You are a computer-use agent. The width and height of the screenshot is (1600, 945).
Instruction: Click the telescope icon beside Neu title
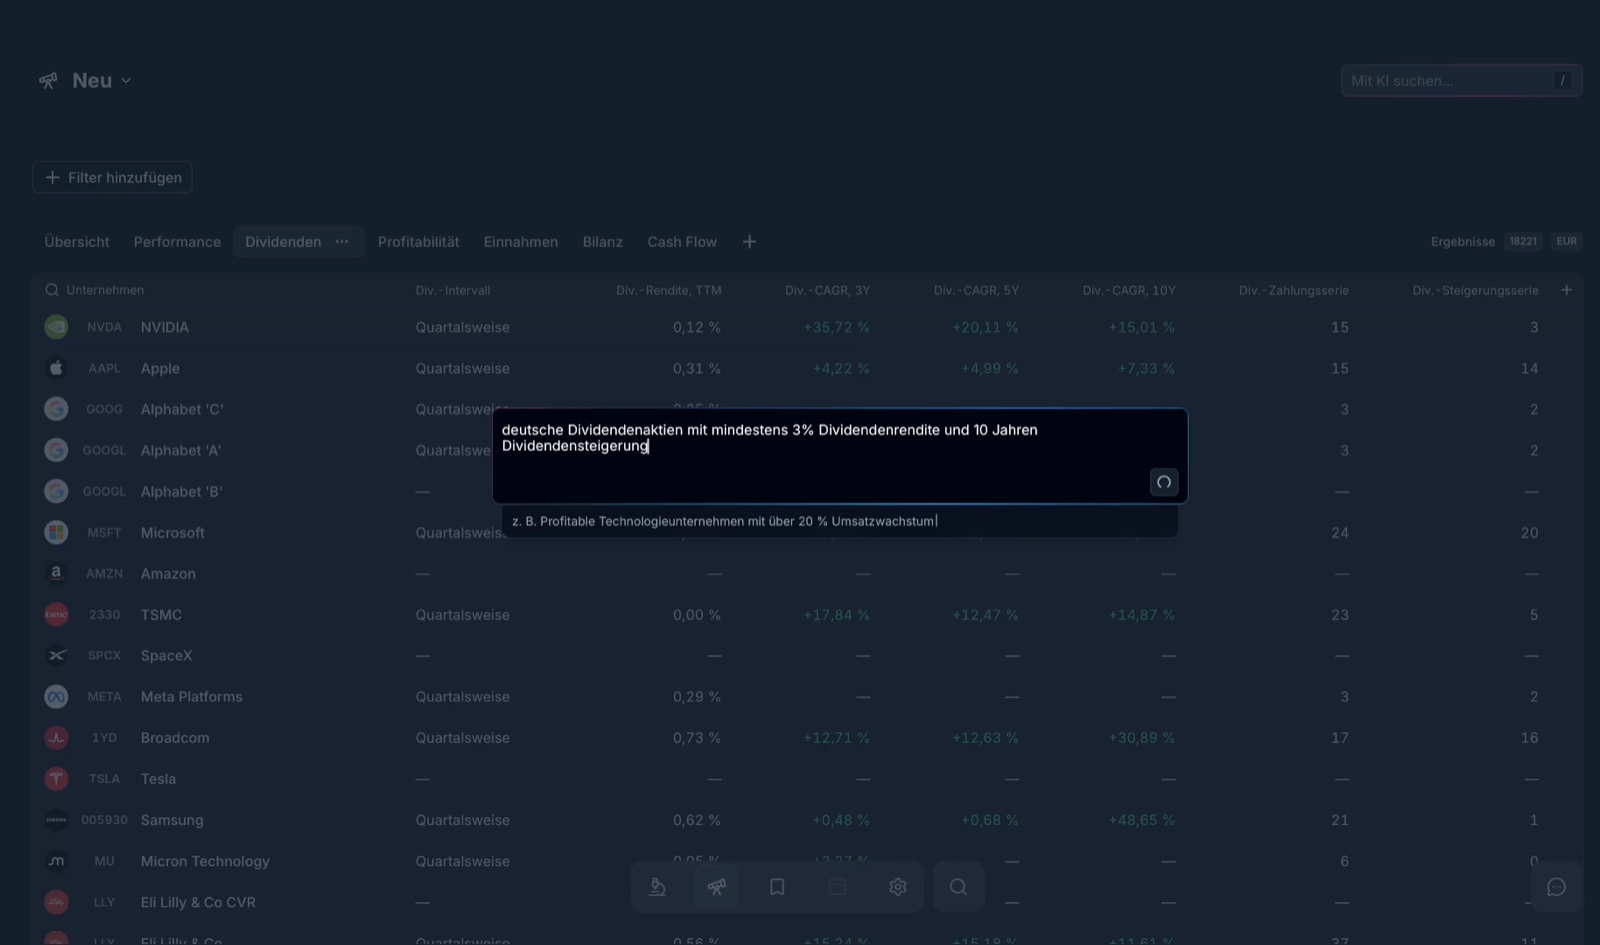[x=48, y=81]
